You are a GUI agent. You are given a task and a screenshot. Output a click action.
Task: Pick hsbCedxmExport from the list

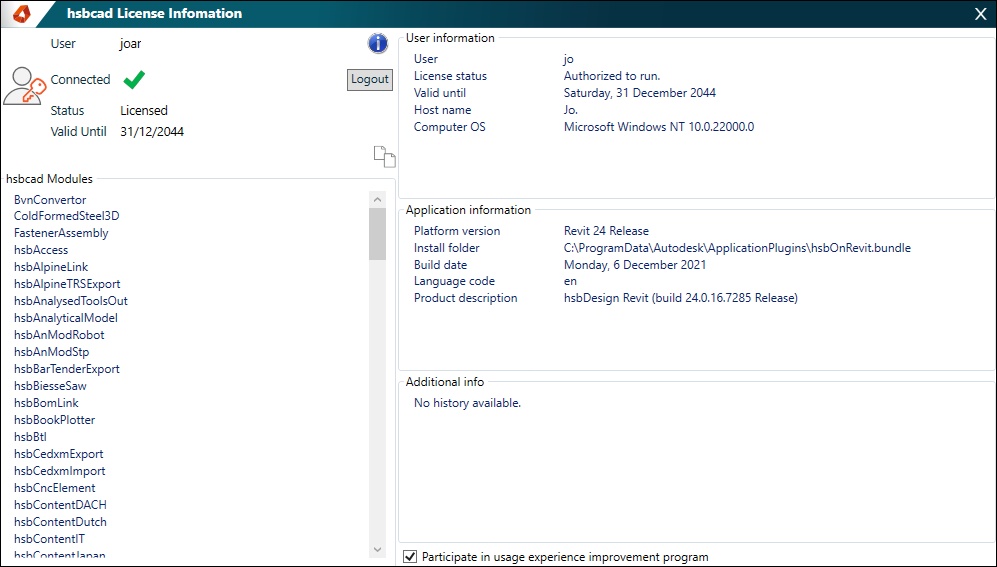click(58, 454)
